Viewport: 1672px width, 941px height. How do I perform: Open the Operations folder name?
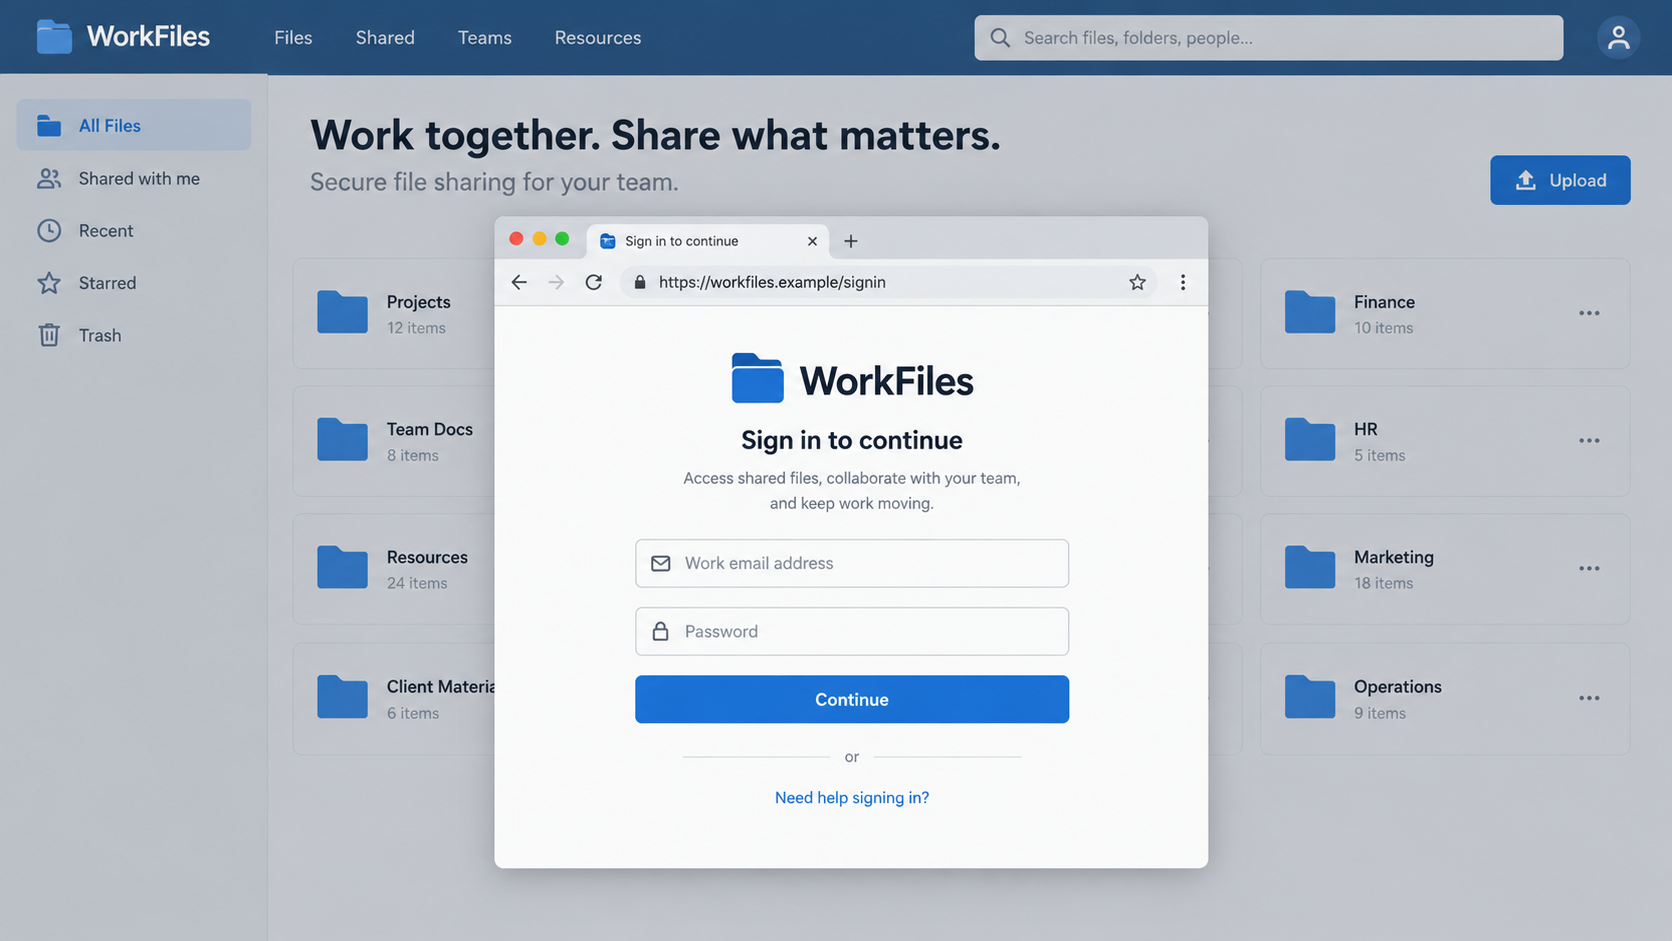[x=1398, y=687]
